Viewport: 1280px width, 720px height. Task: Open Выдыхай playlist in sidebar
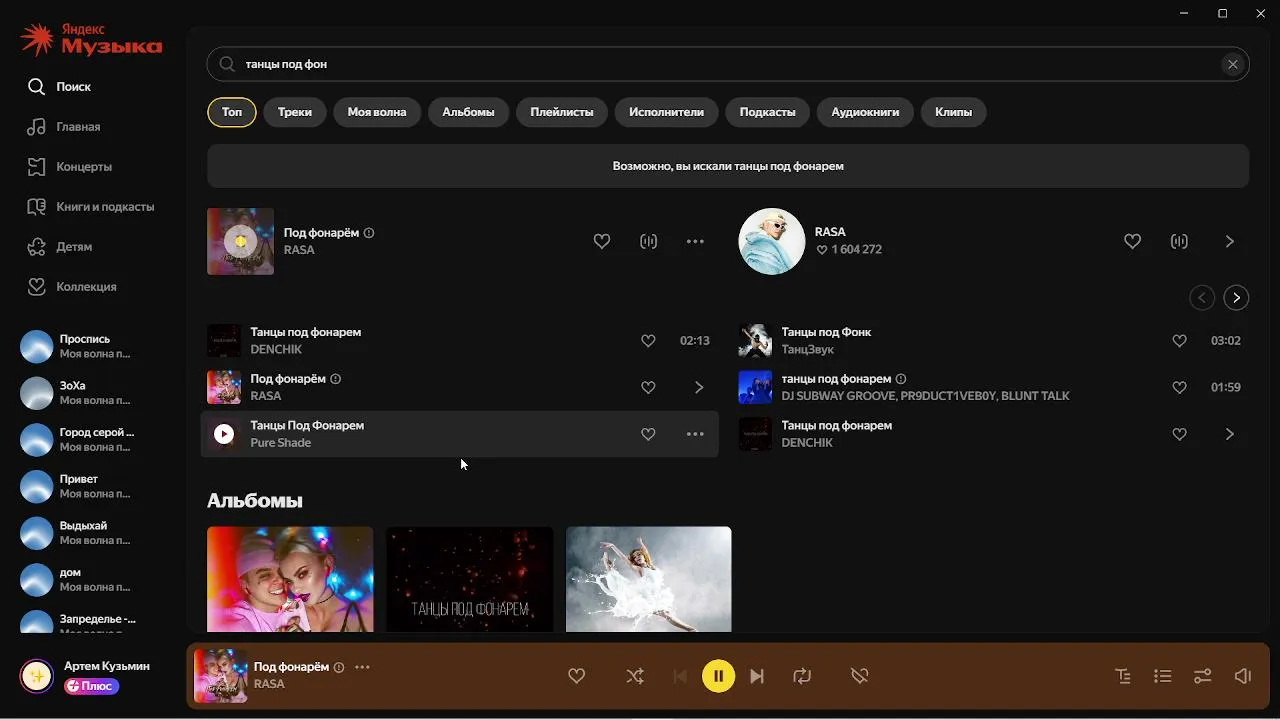coord(80,533)
